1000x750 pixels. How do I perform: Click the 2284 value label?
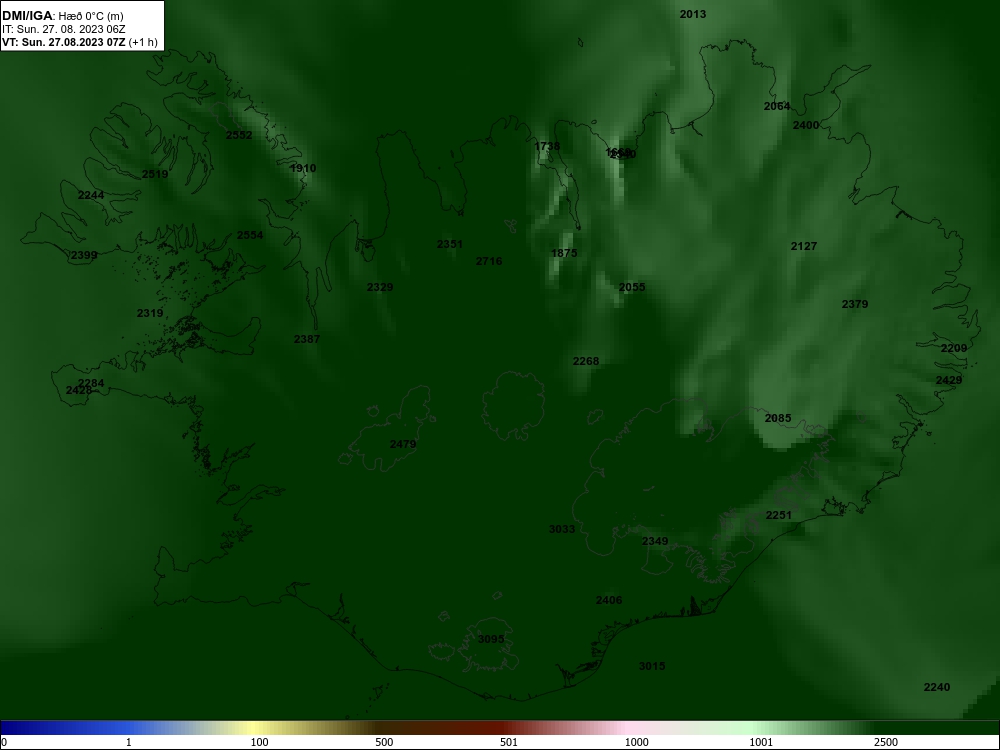(91, 383)
